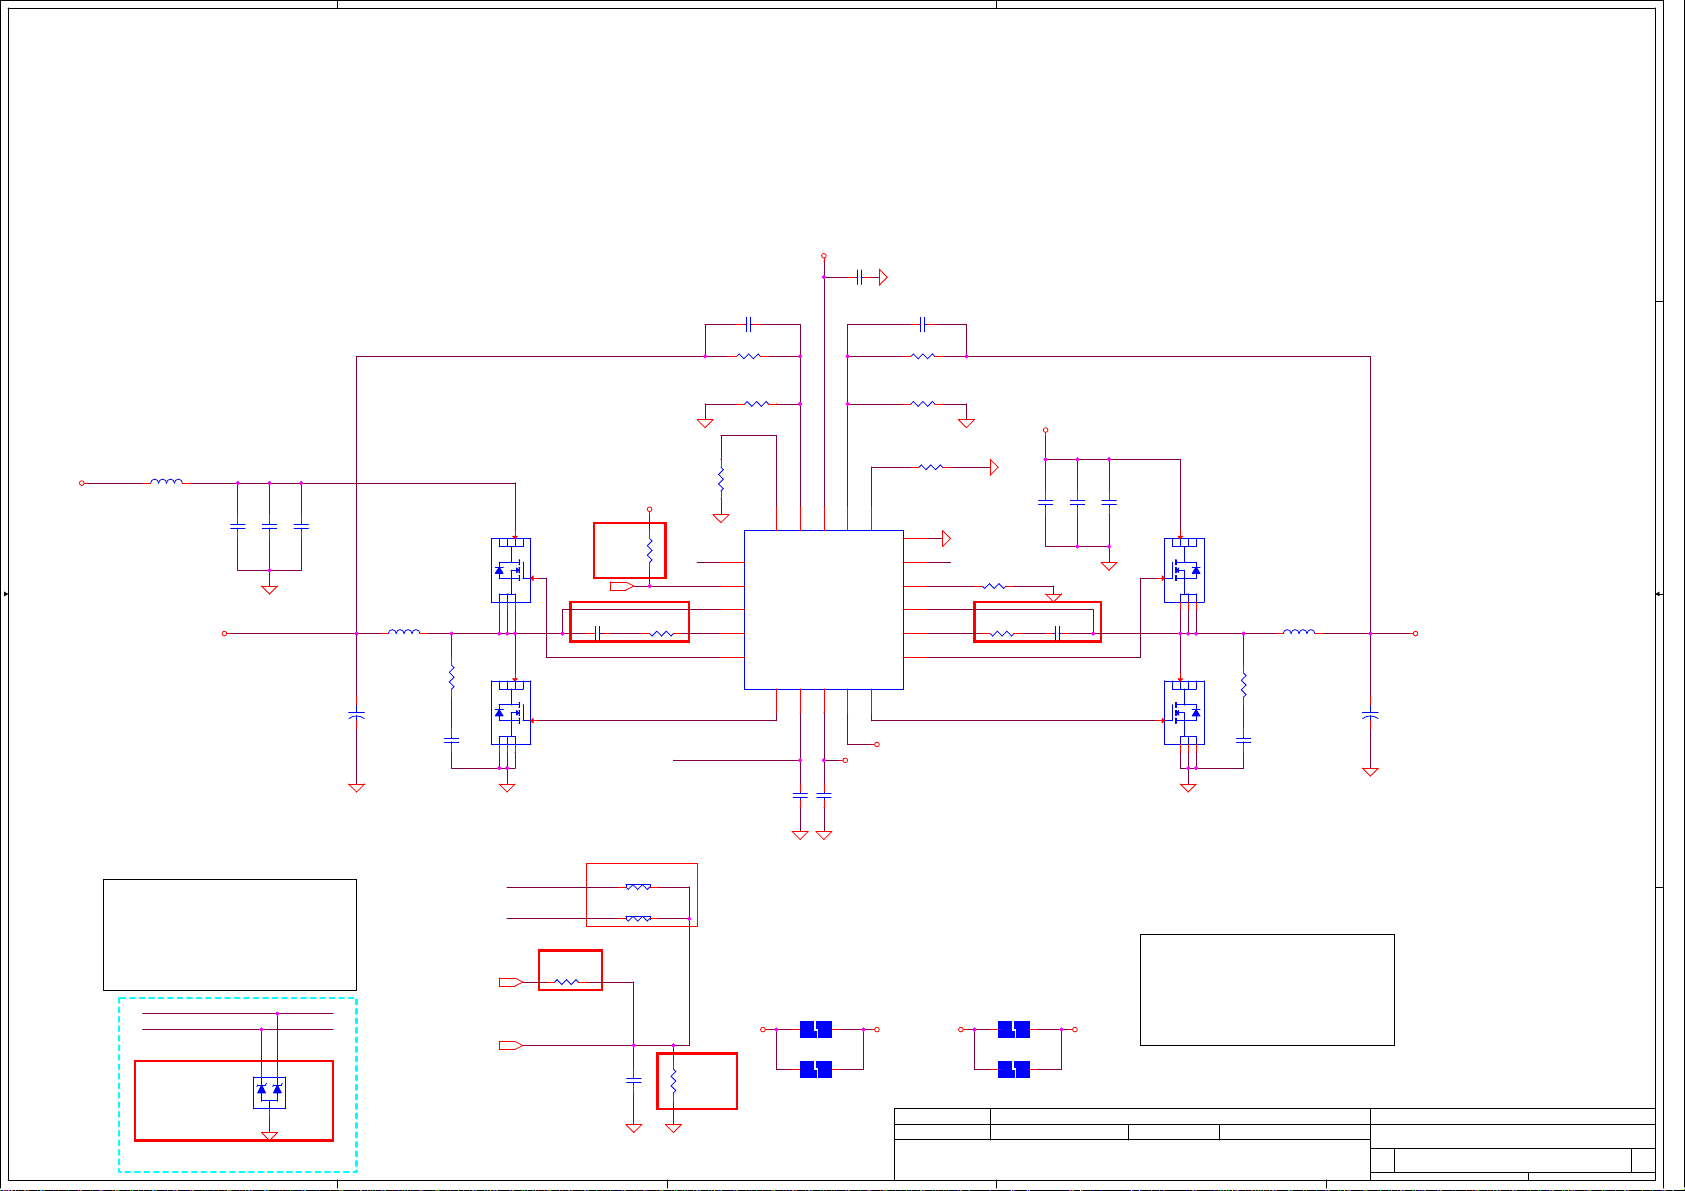
Task: Select the resistor in the left boxed RC network
Action: [x=662, y=633]
